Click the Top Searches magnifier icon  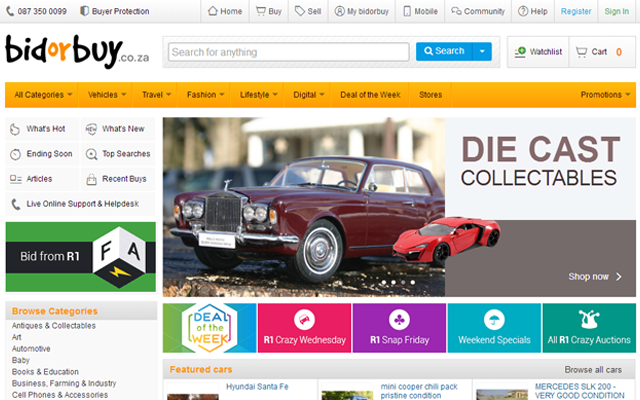(91, 154)
